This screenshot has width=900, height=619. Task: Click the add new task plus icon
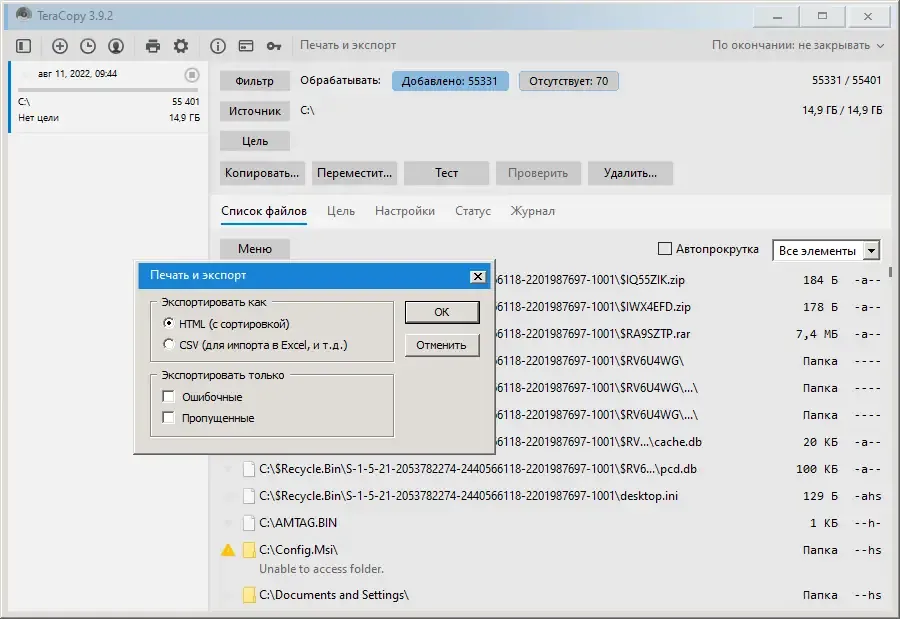pyautogui.click(x=60, y=46)
